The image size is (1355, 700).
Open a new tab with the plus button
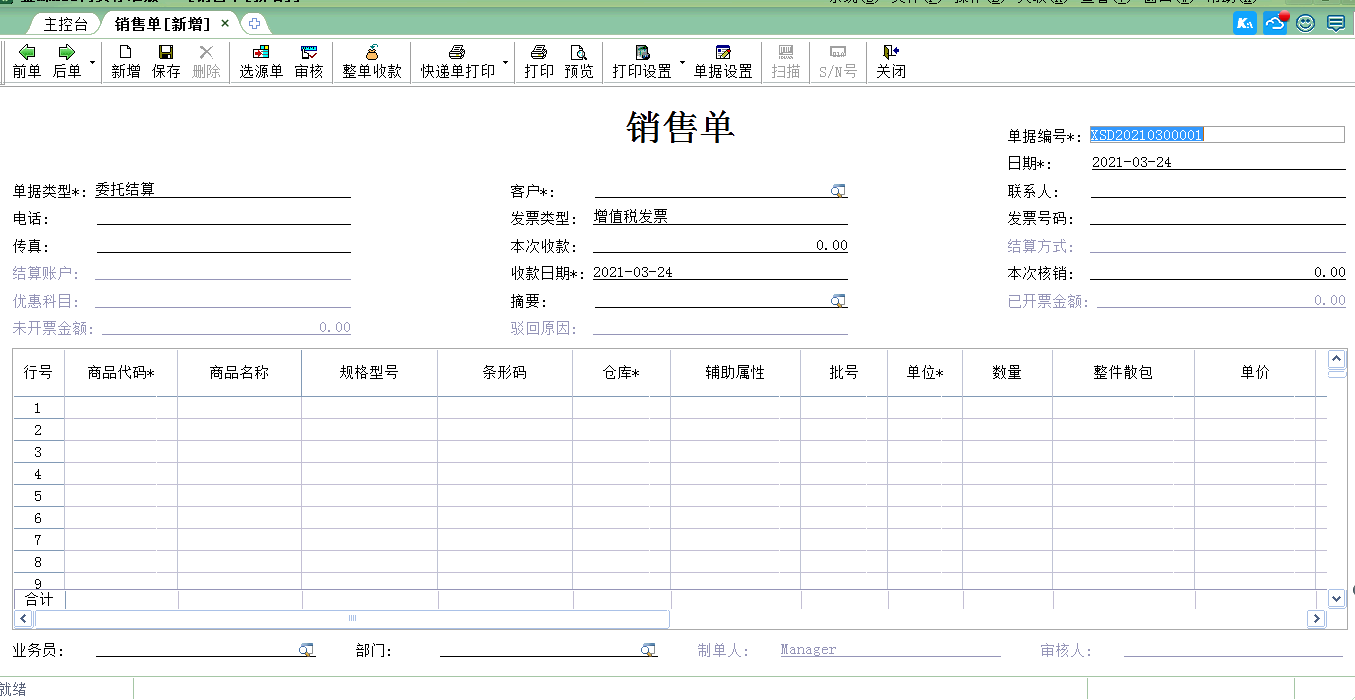point(255,25)
